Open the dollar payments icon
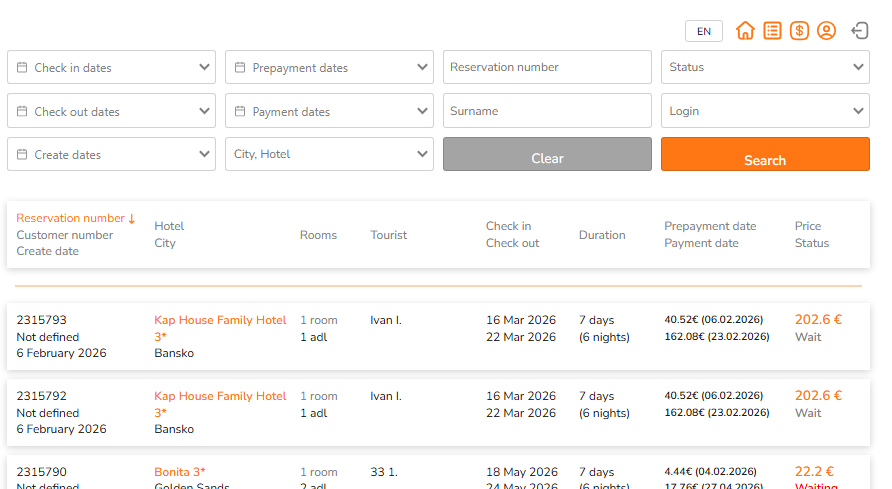 [x=799, y=31]
